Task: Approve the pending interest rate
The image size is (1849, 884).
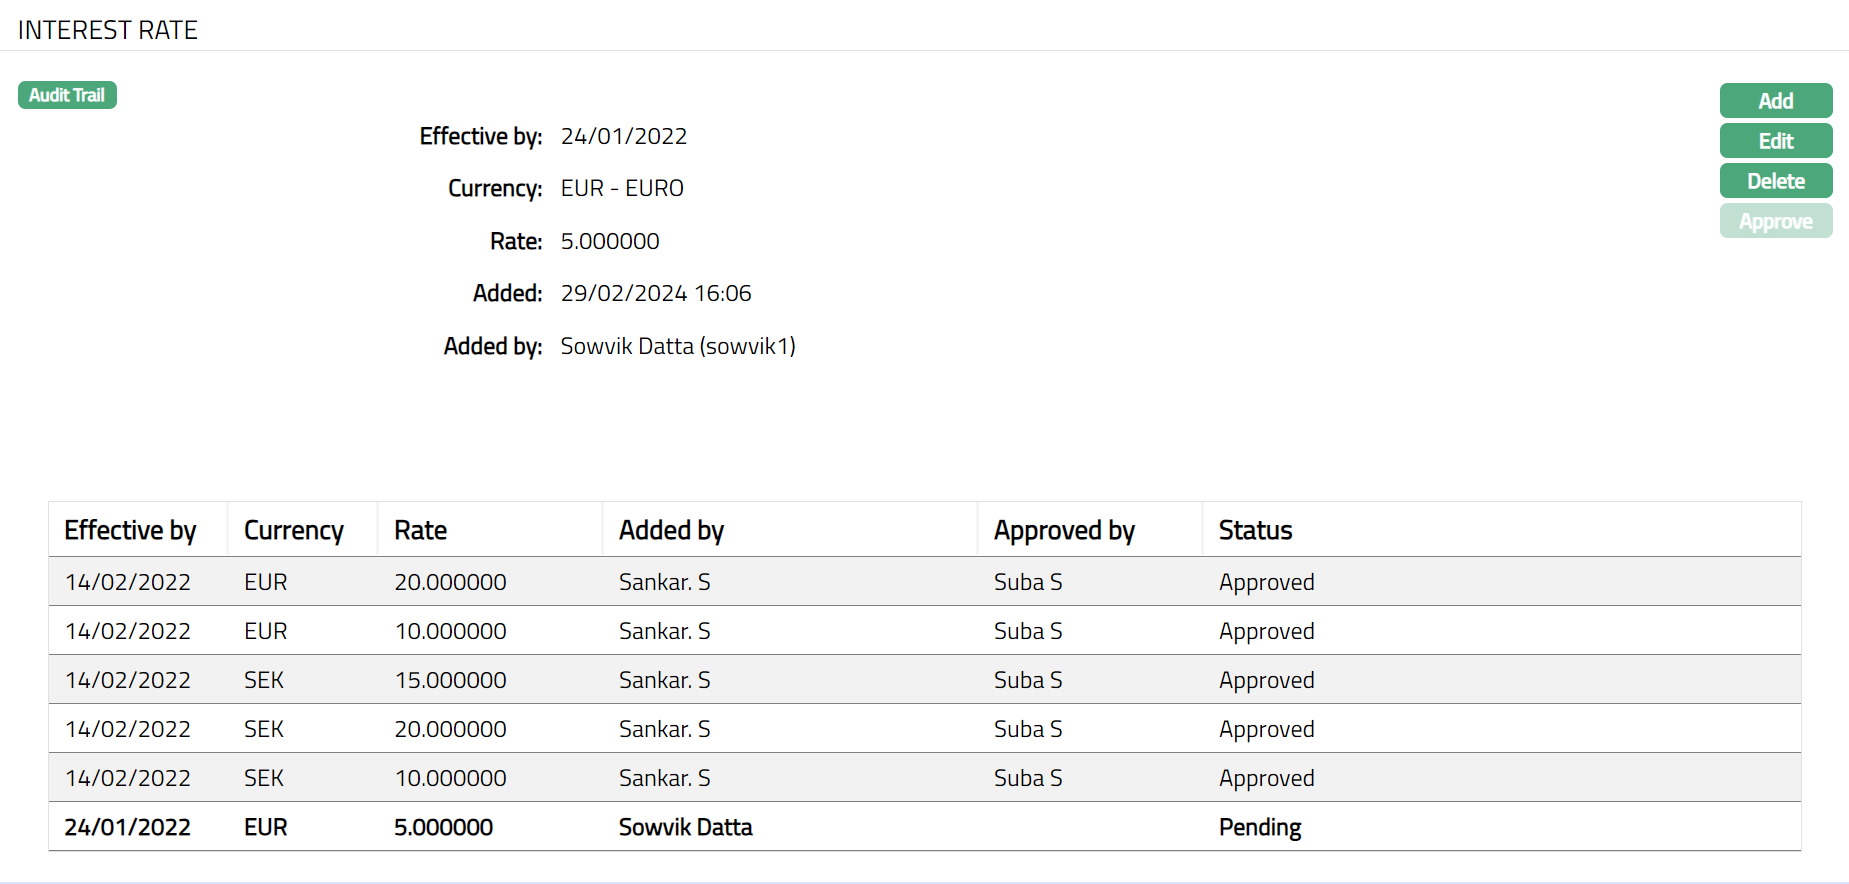Action: (1775, 221)
